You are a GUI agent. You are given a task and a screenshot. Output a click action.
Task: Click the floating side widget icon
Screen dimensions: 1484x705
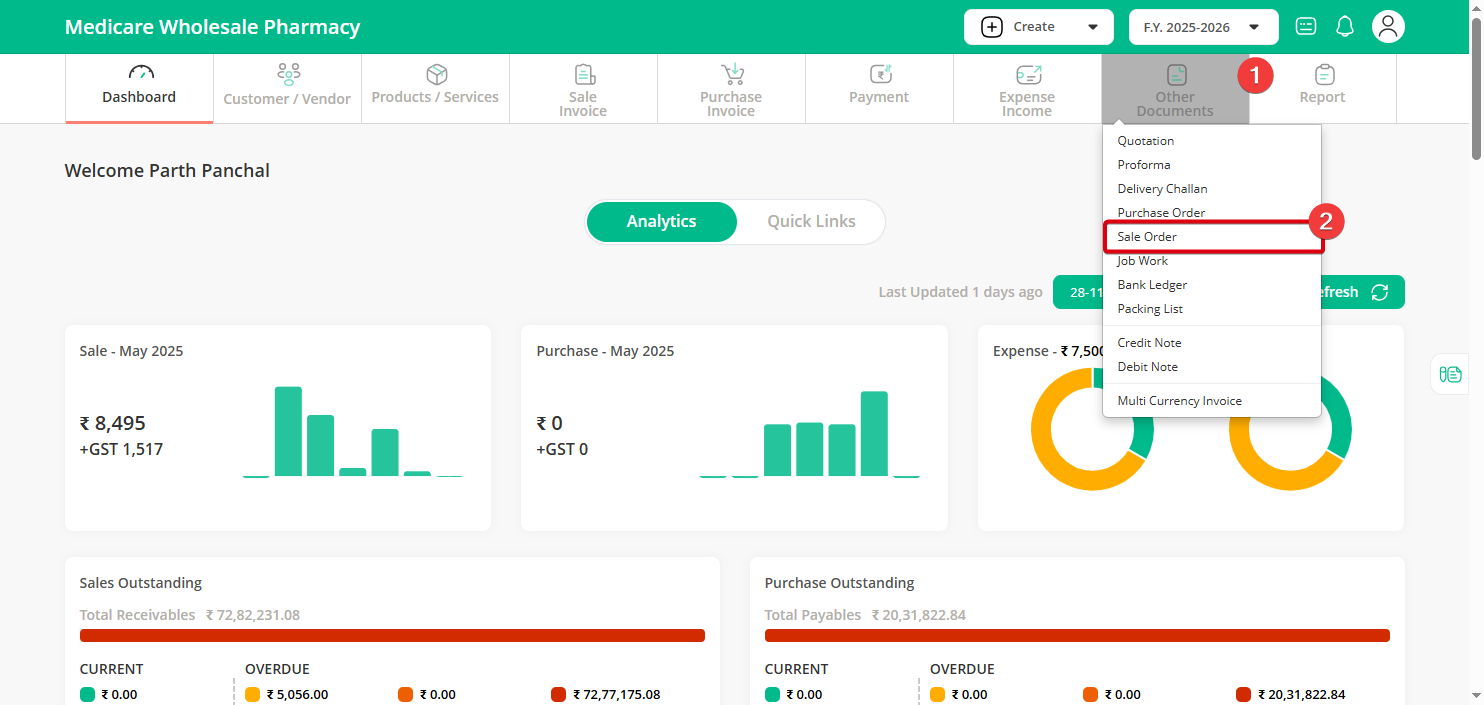tap(1450, 374)
